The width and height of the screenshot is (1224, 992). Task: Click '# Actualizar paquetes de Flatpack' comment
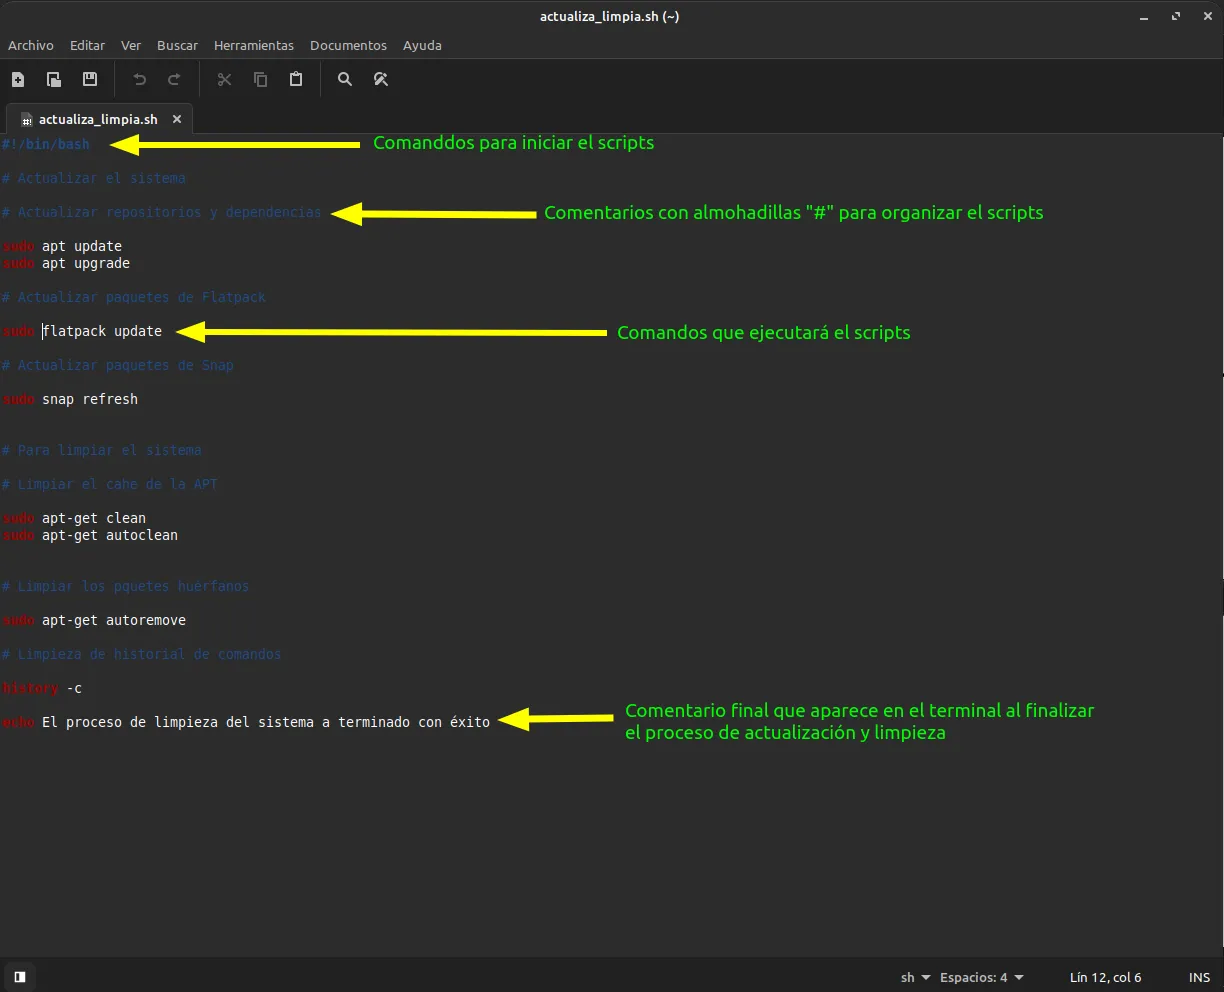(134, 297)
